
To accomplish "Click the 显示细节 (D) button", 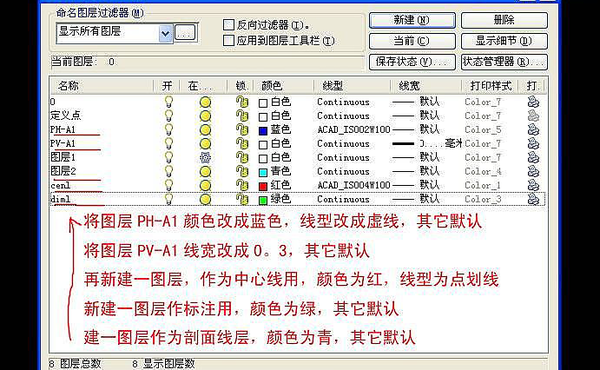I will (x=504, y=41).
